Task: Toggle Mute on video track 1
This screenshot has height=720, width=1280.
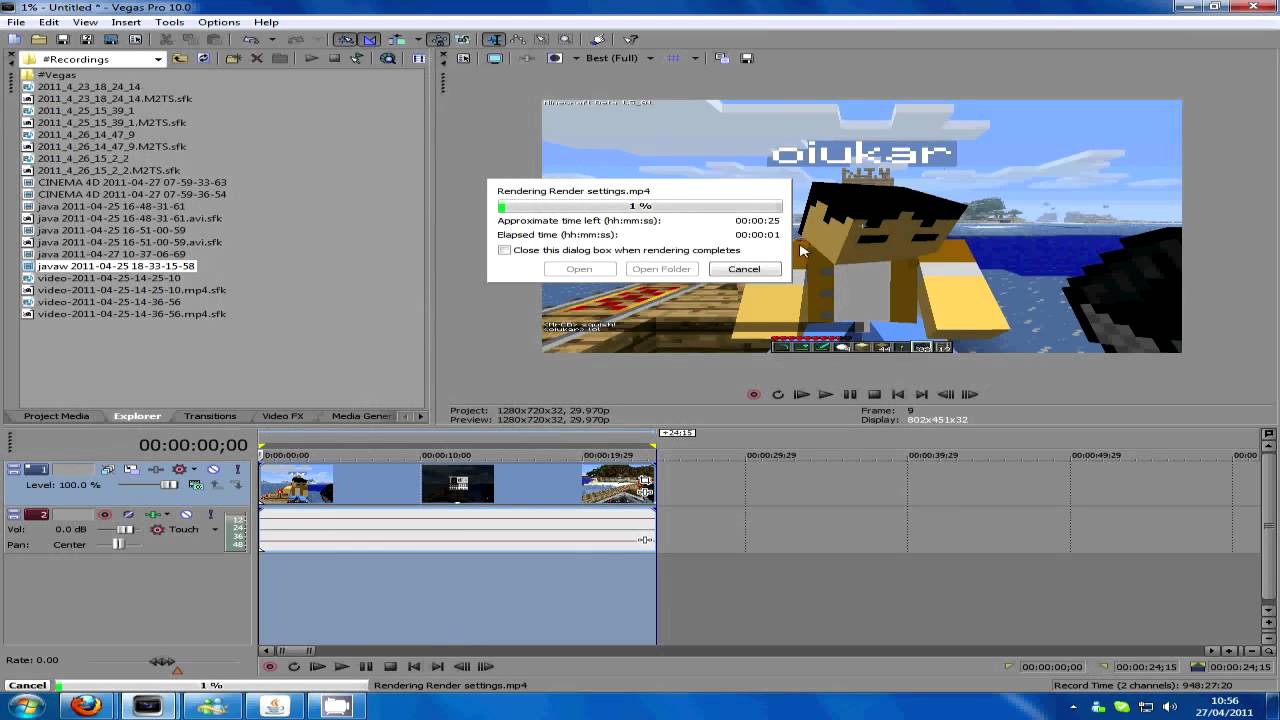Action: (x=213, y=469)
